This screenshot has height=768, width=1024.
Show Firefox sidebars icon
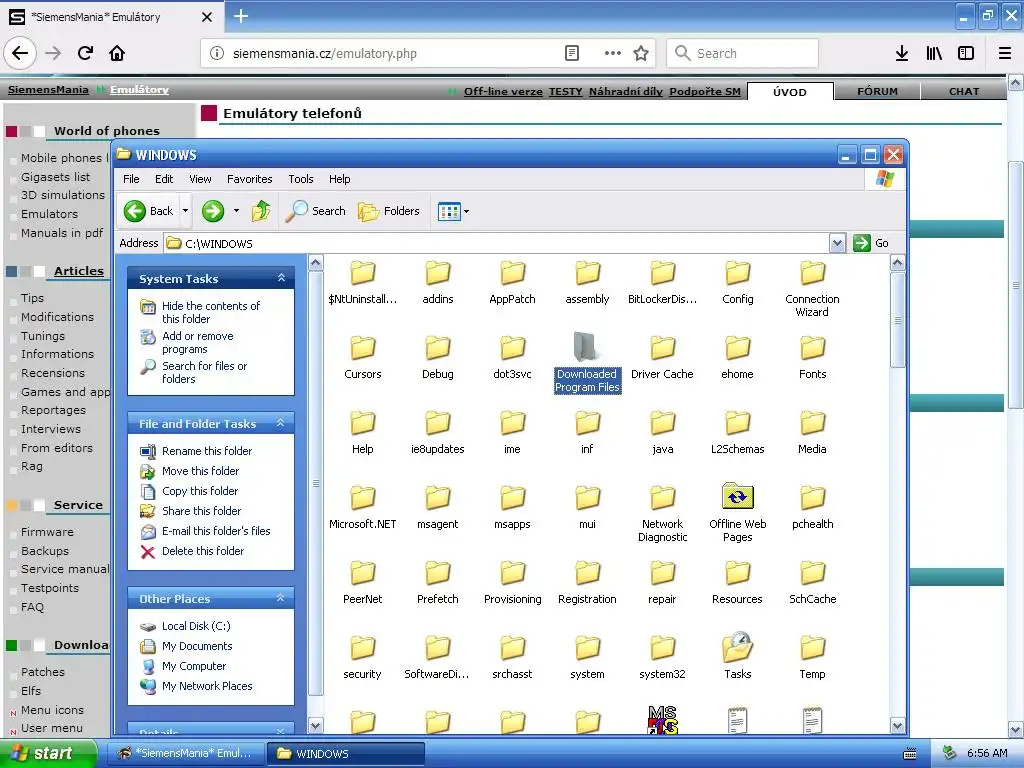point(966,53)
